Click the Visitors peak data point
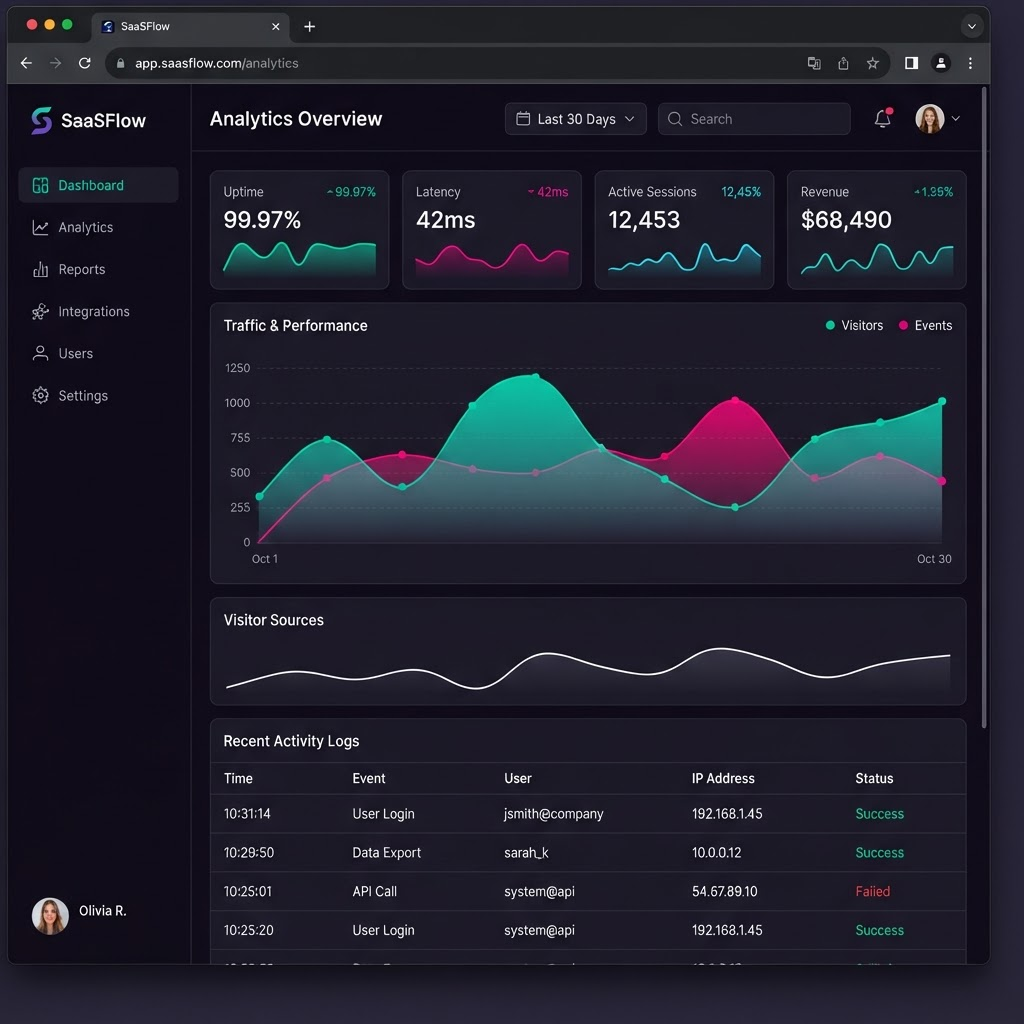Viewport: 1024px width, 1024px height. 536,376
